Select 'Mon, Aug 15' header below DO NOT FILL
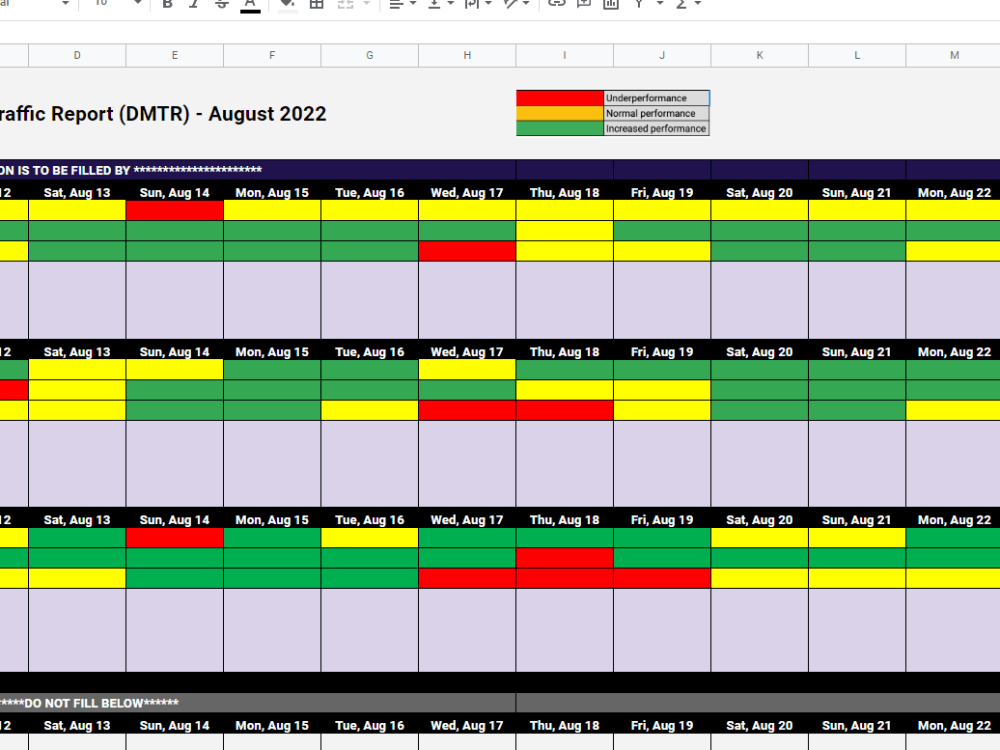This screenshot has width=1000, height=750. [272, 725]
